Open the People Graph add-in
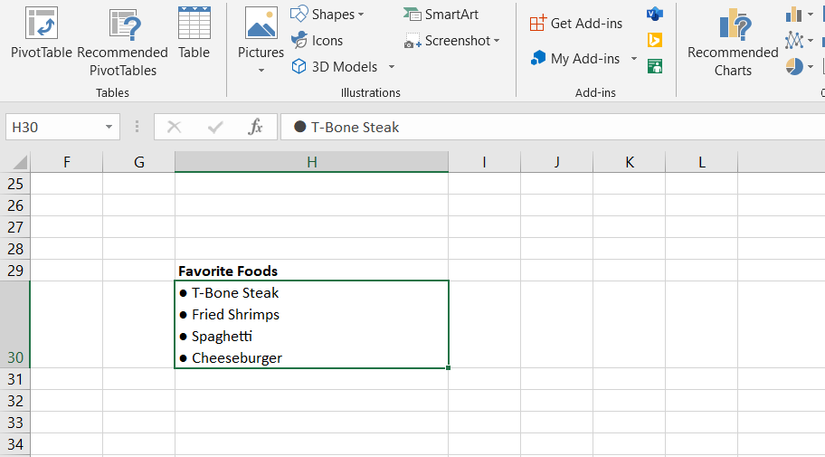The image size is (825, 457). (x=656, y=66)
